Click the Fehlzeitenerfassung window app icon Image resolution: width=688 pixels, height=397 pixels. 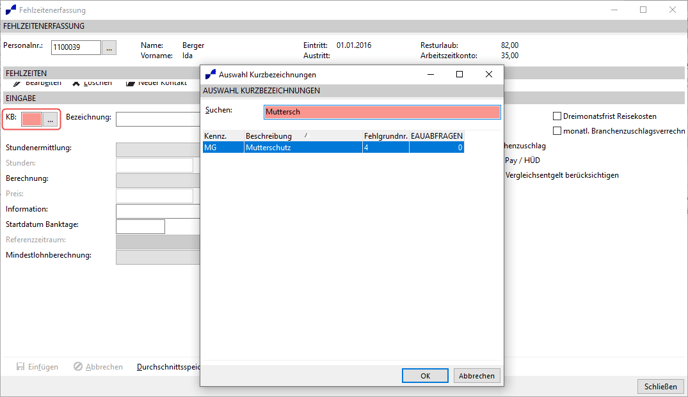point(11,10)
